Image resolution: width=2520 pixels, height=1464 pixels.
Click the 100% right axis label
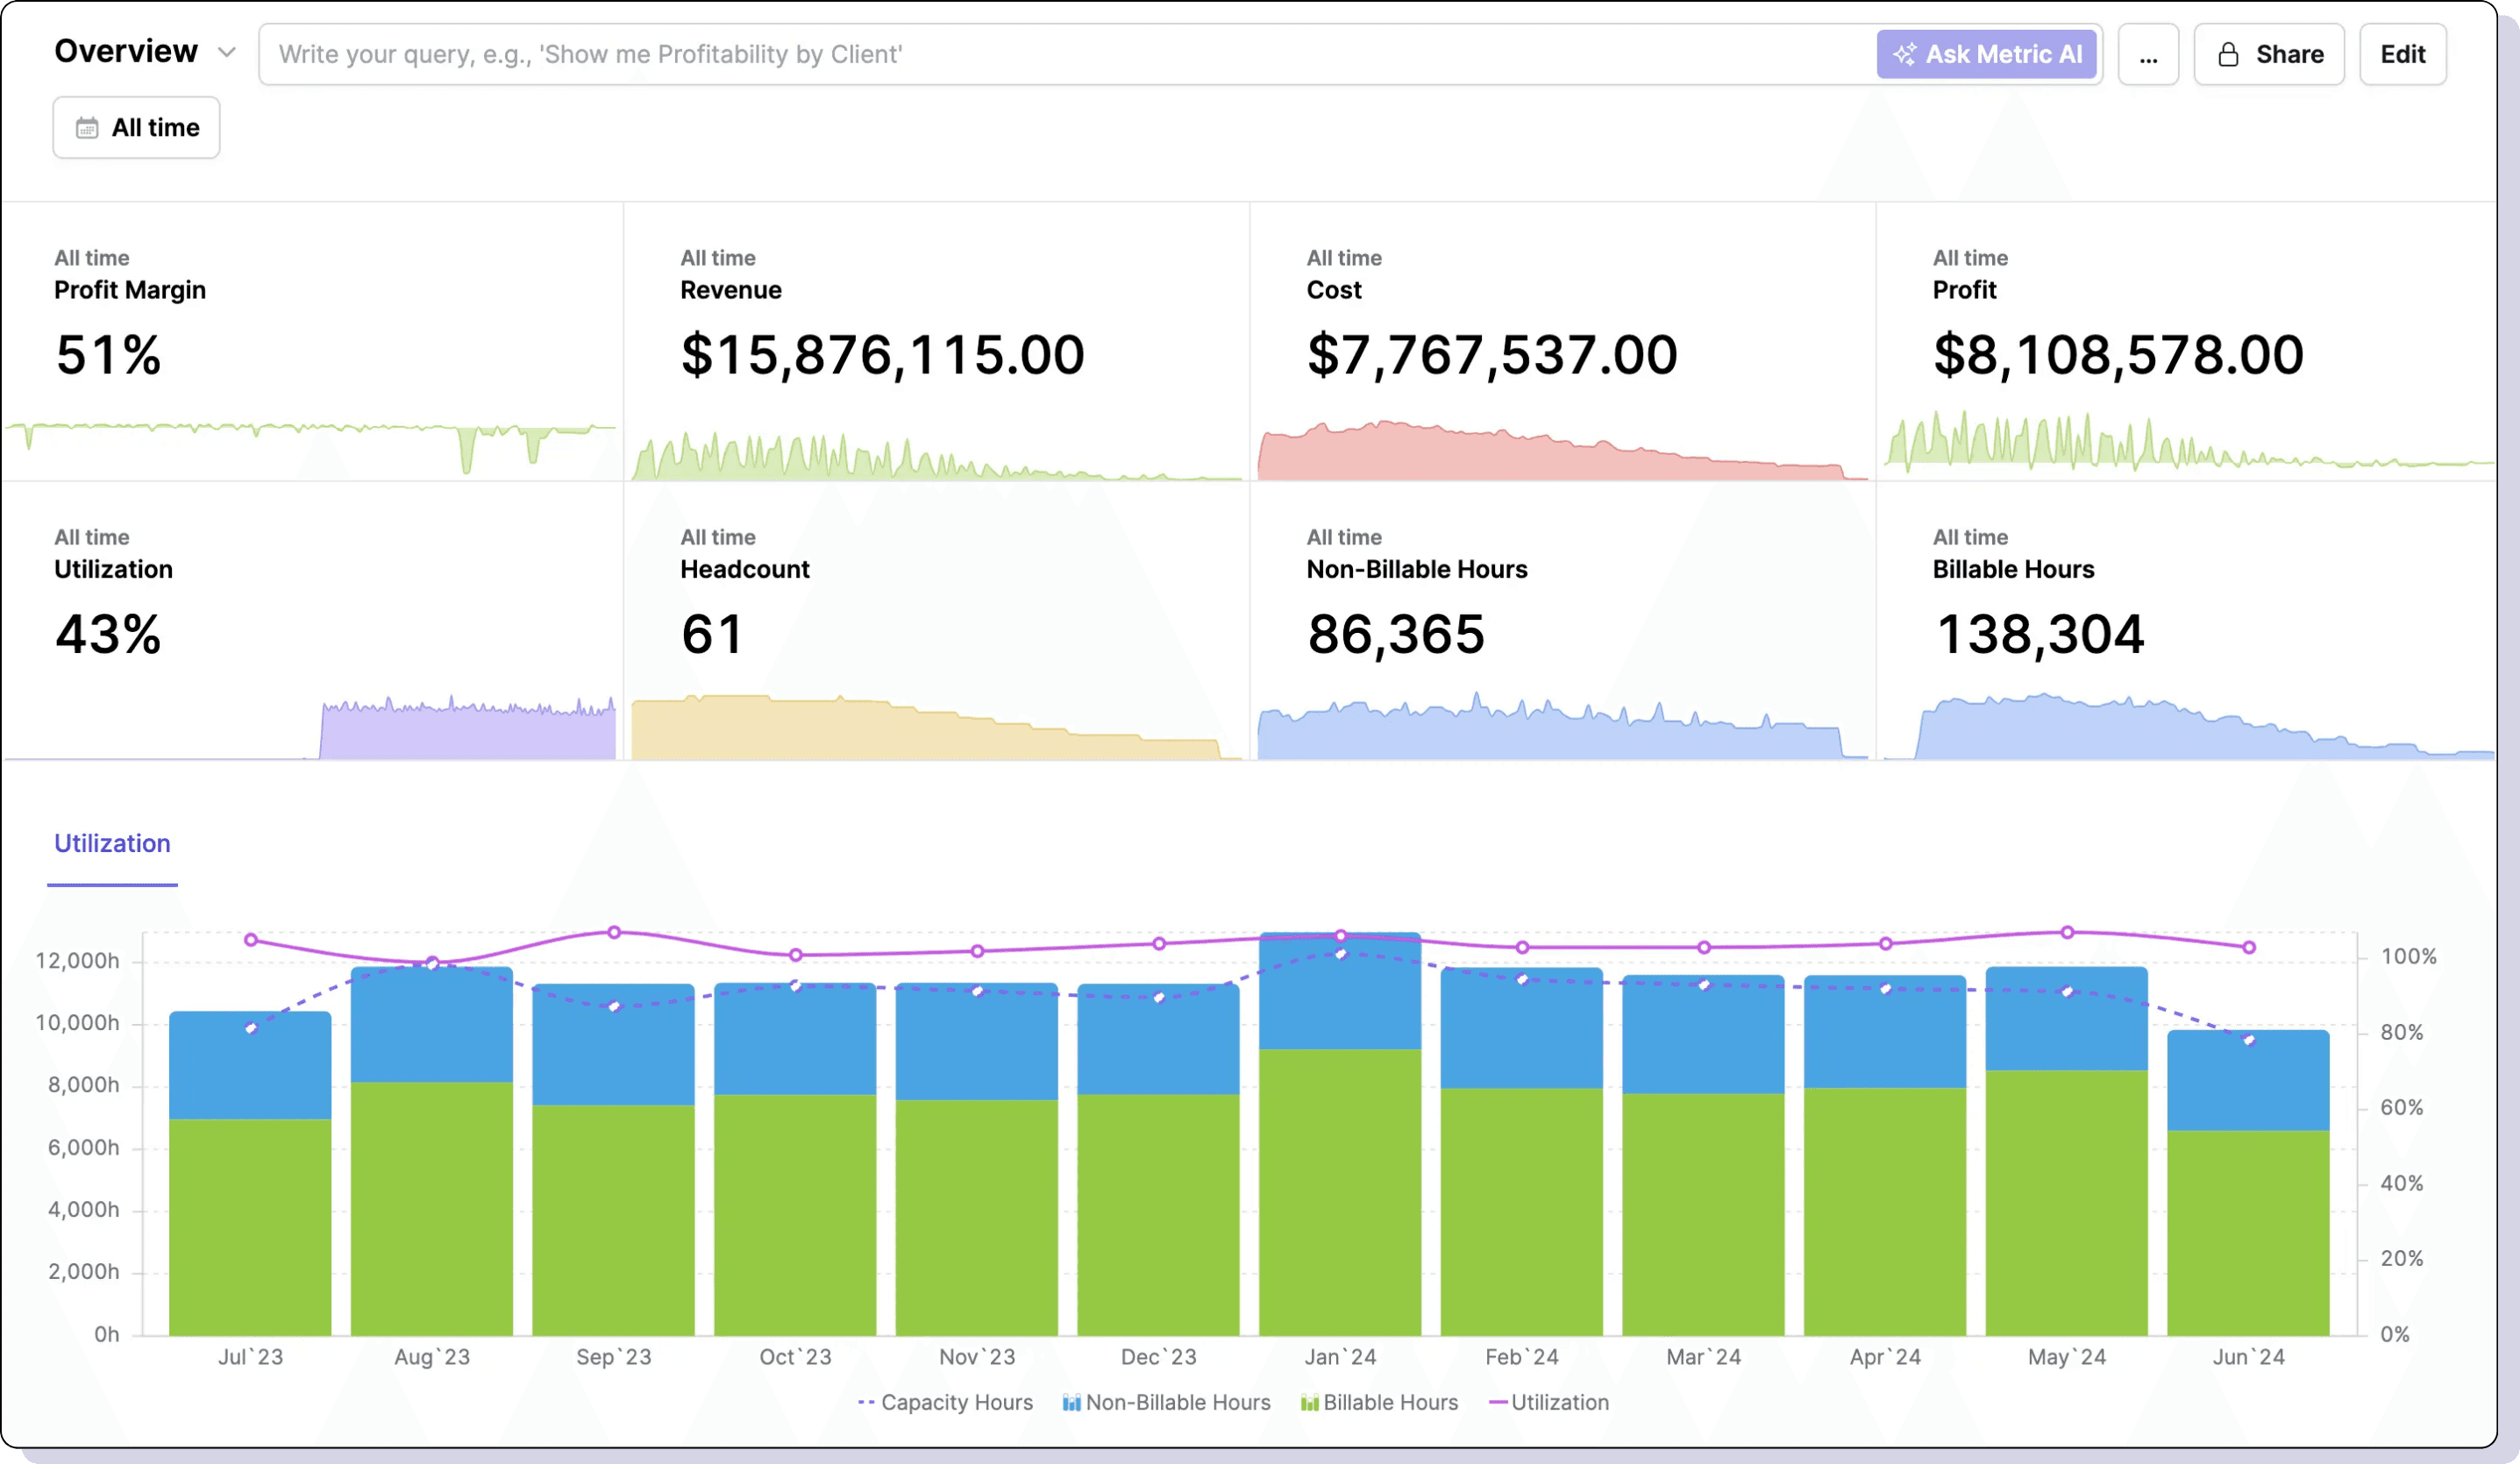[x=2408, y=956]
